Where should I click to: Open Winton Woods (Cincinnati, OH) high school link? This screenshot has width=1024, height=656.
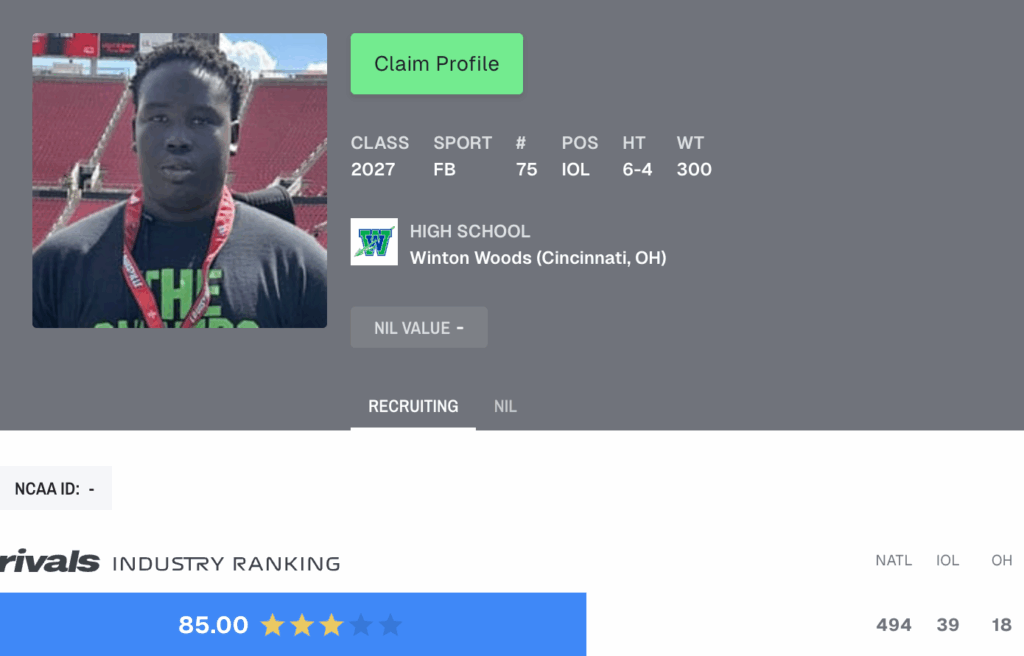point(538,258)
